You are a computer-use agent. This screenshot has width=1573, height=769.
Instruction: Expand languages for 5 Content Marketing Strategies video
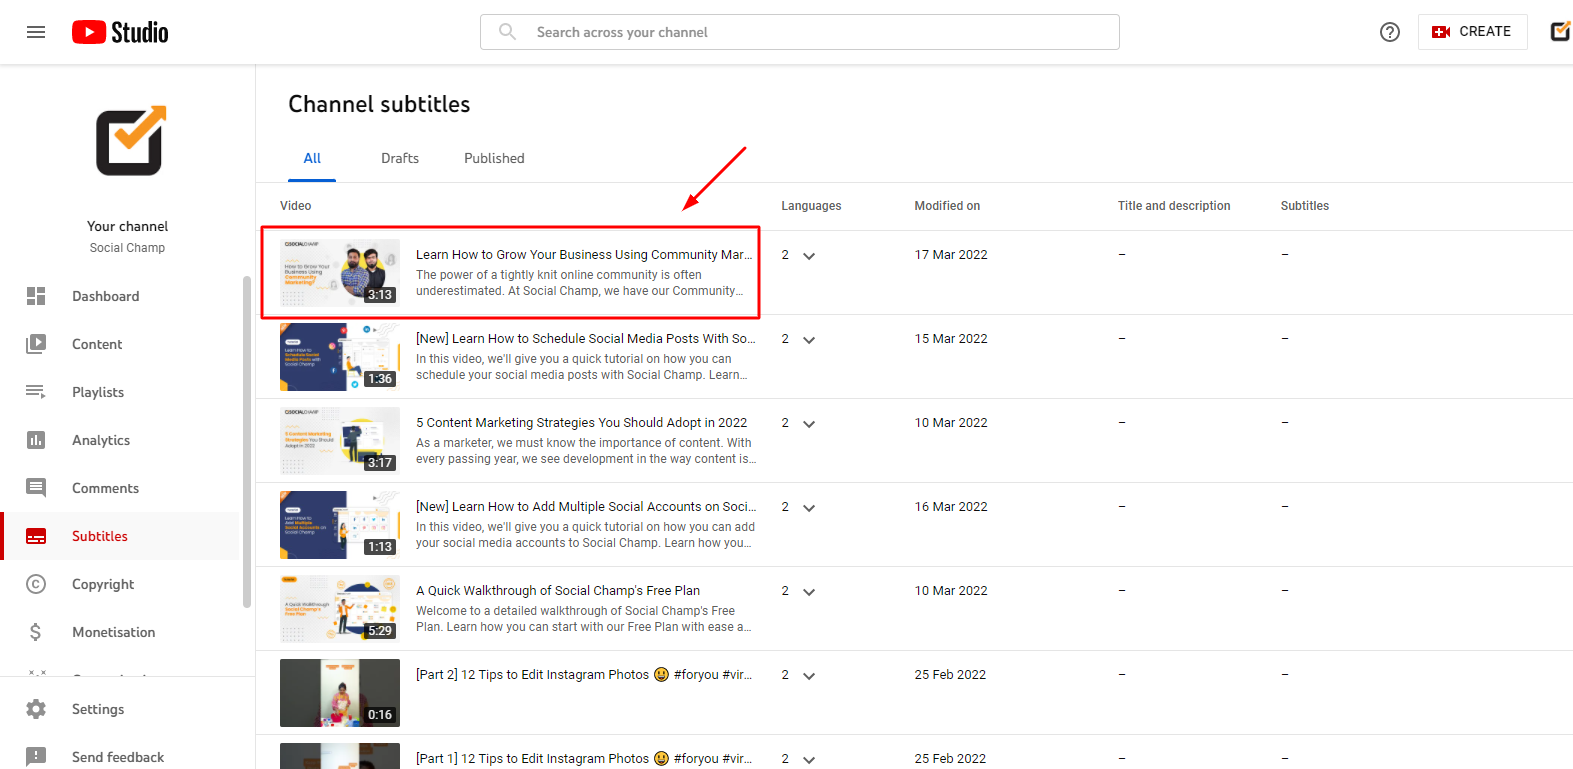(x=809, y=424)
